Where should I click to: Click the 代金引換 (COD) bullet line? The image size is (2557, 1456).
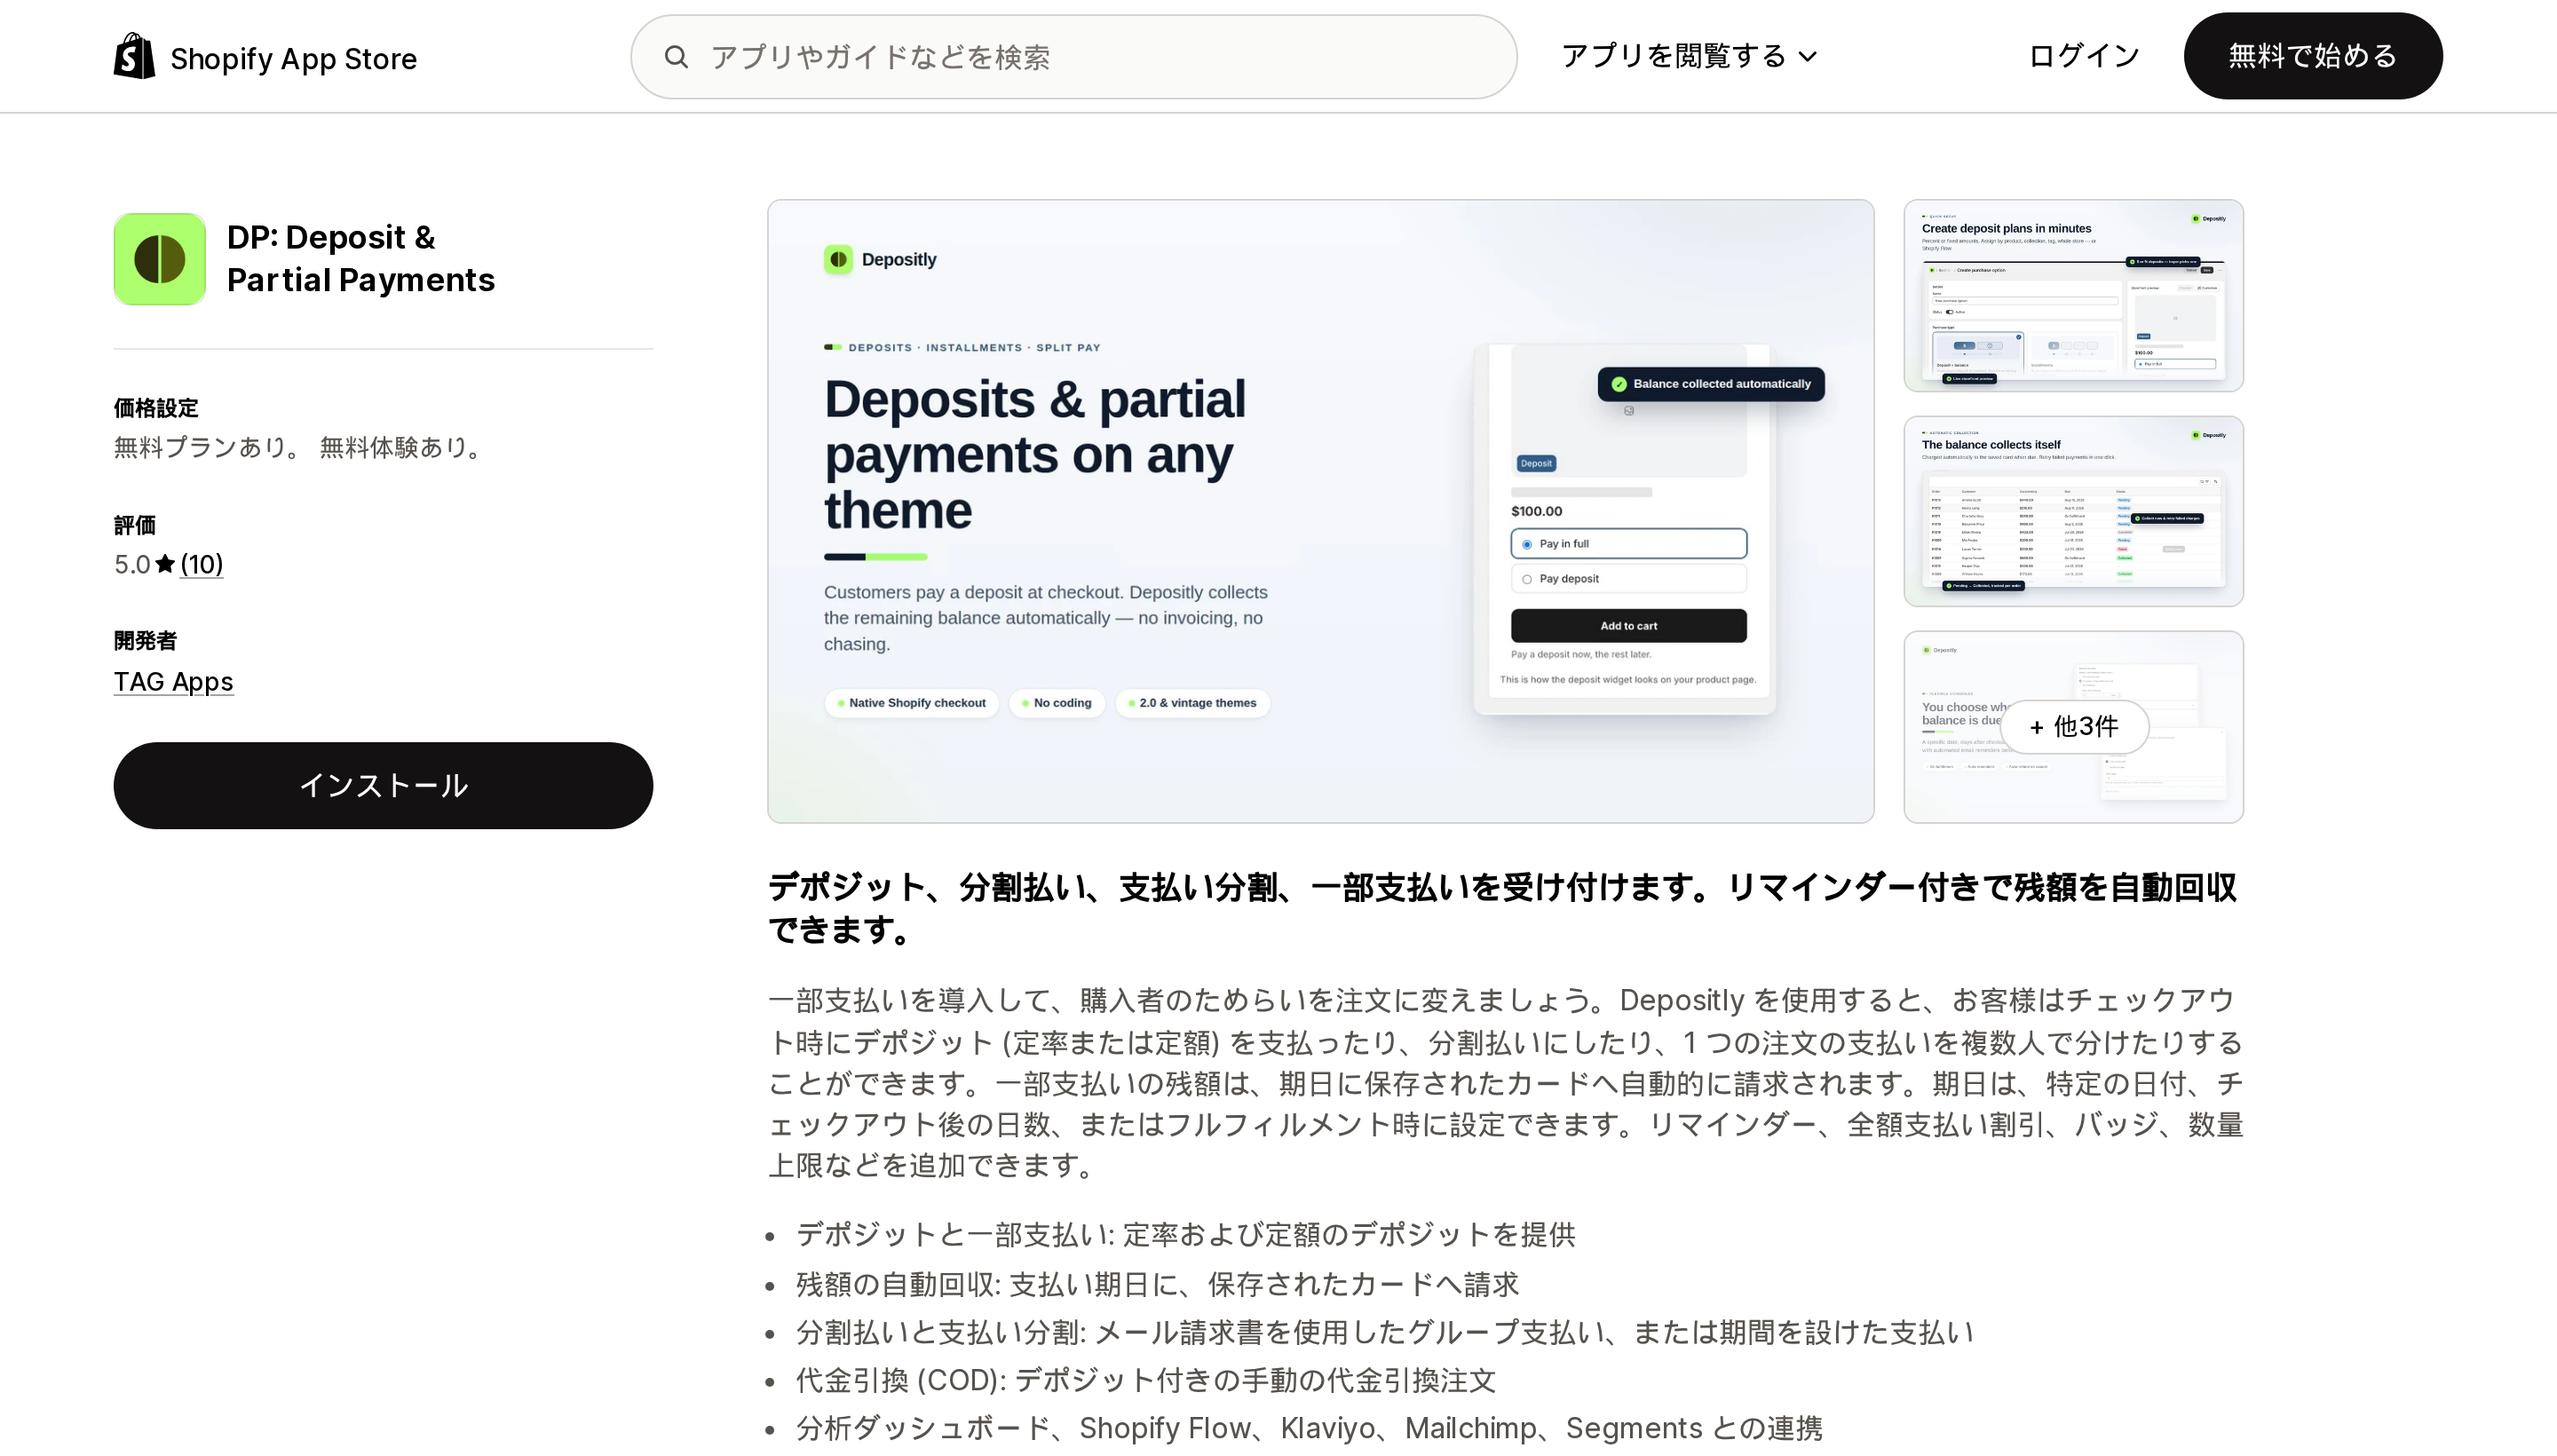coord(1146,1381)
